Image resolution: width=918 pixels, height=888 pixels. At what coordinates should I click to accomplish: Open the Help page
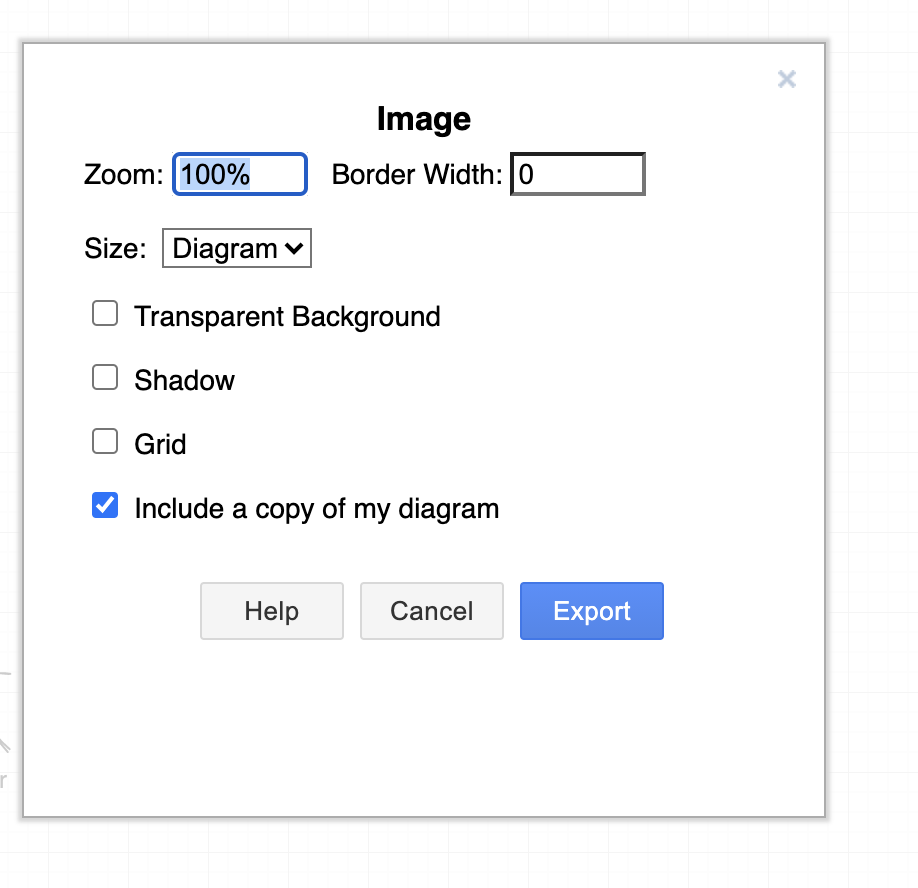click(x=271, y=611)
